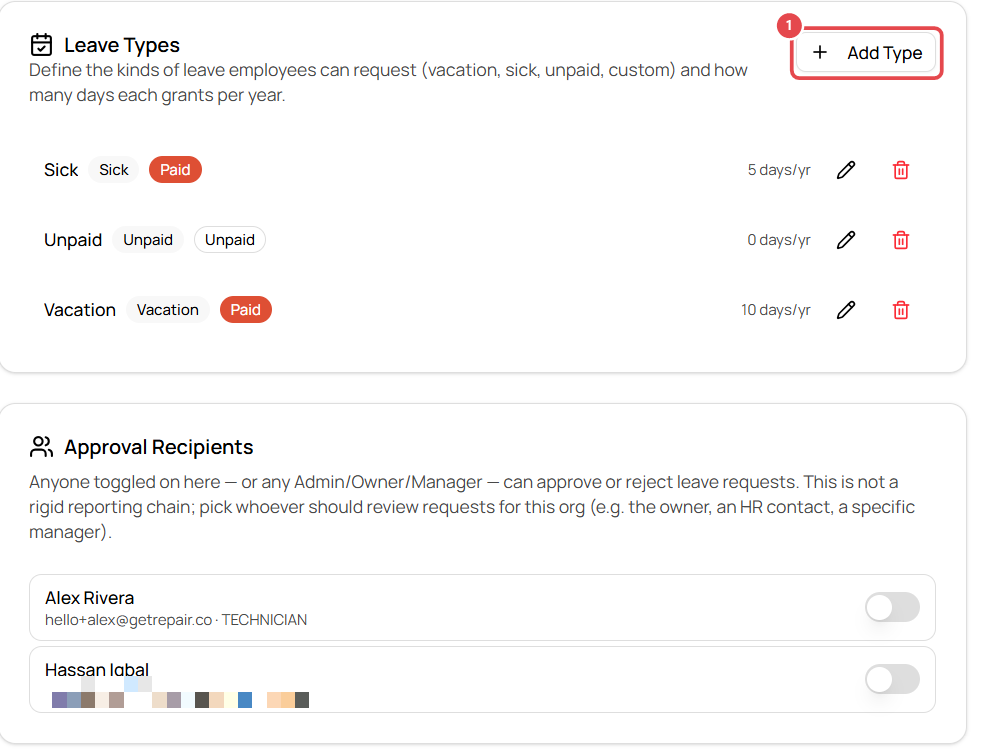The image size is (988, 752).
Task: Edit the Unpaid leave type
Action: pyautogui.click(x=846, y=240)
